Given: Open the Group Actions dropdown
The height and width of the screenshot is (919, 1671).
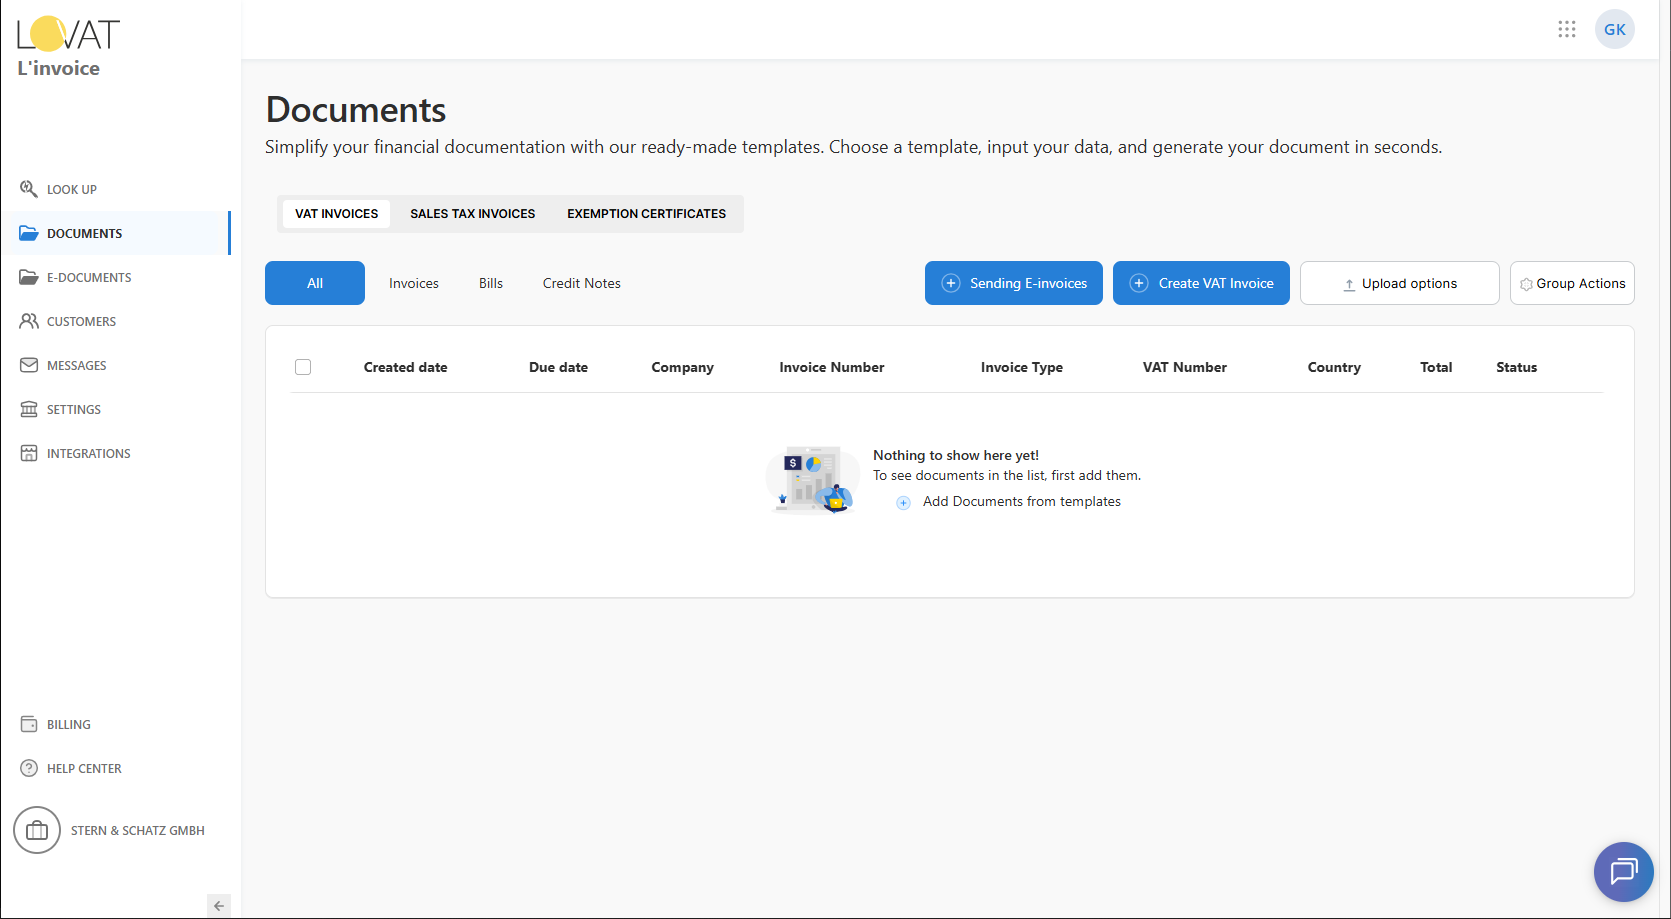Looking at the screenshot, I should click(x=1572, y=283).
